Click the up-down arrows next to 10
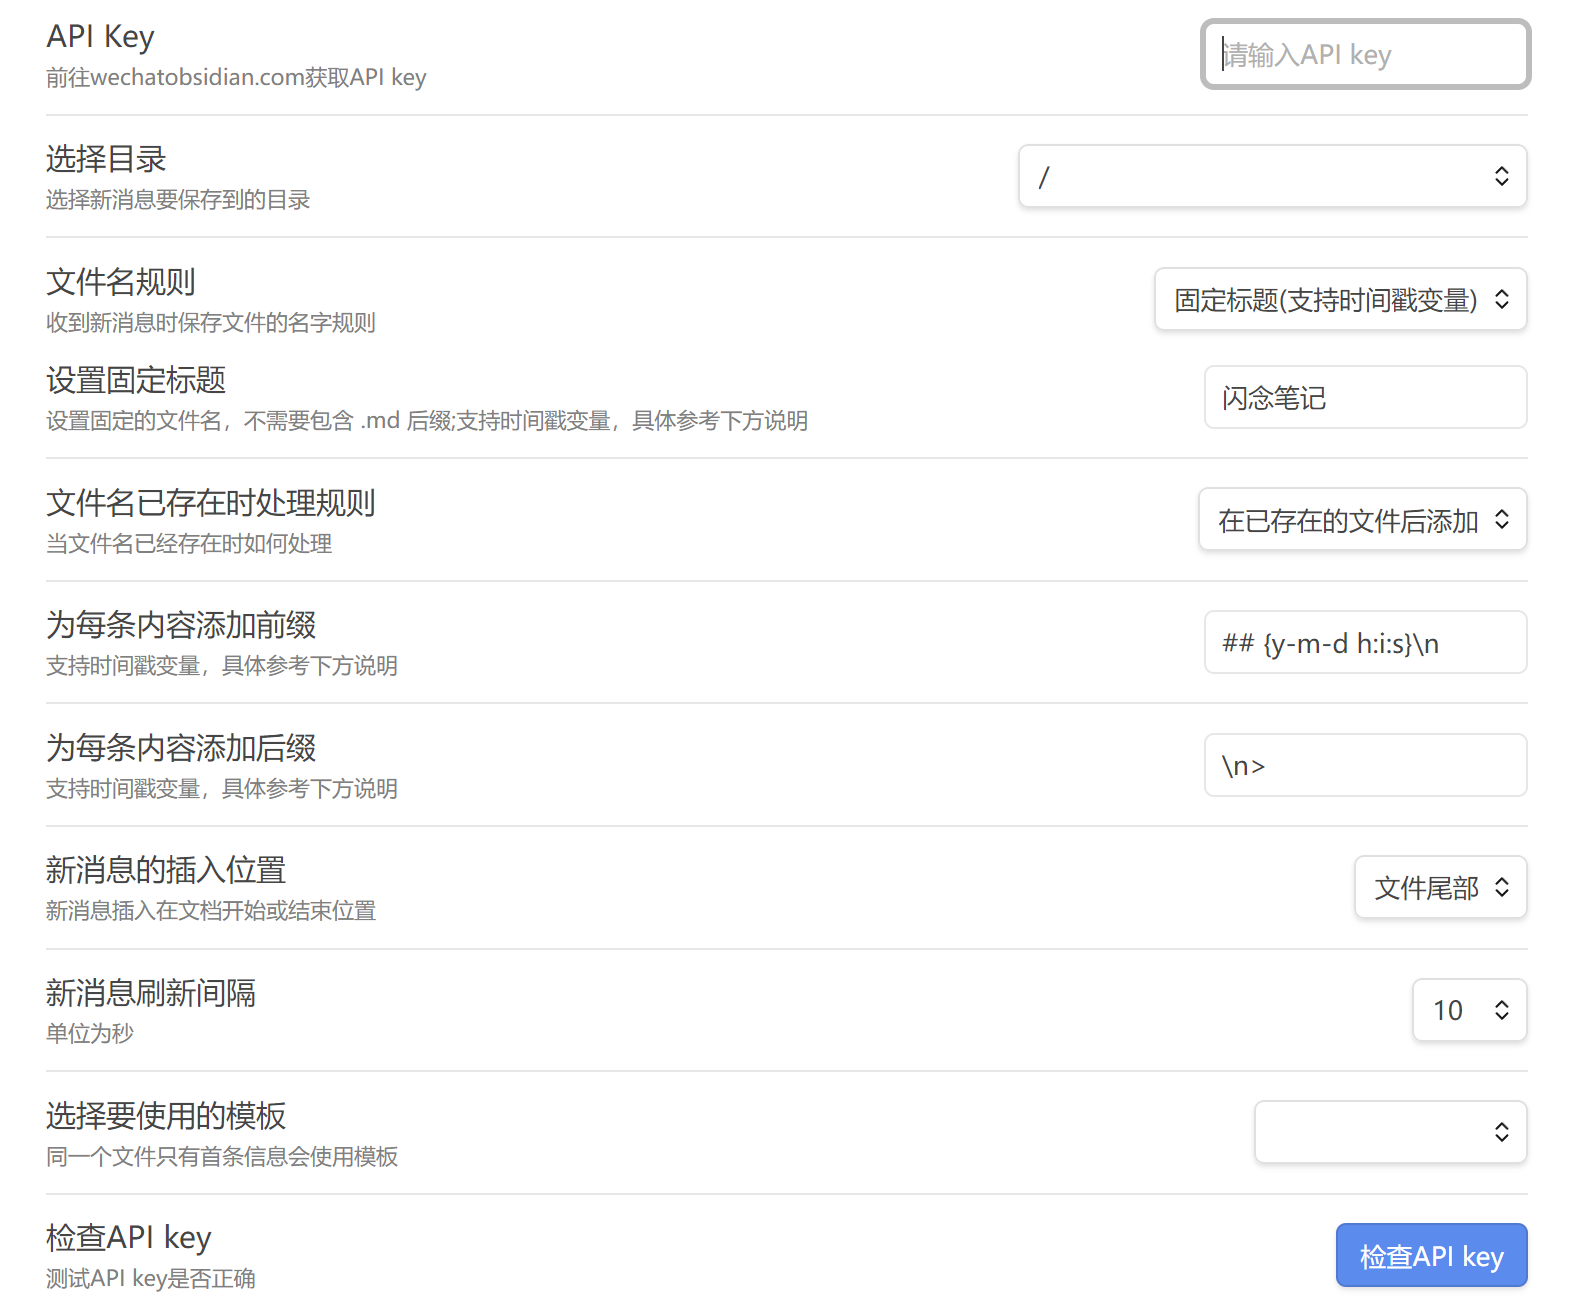The image size is (1590, 1308). (x=1501, y=1011)
